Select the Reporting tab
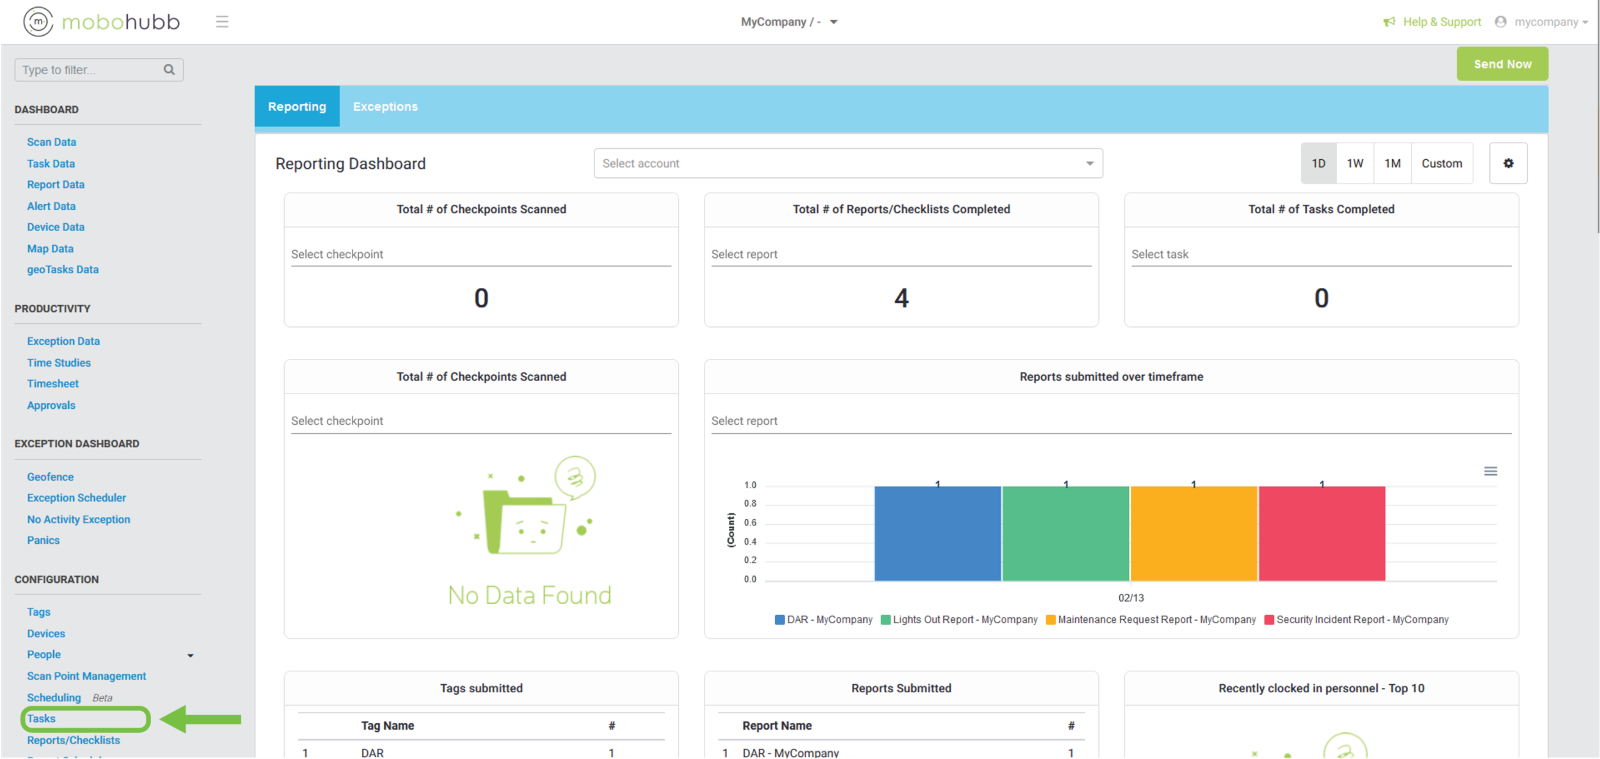 coord(297,107)
